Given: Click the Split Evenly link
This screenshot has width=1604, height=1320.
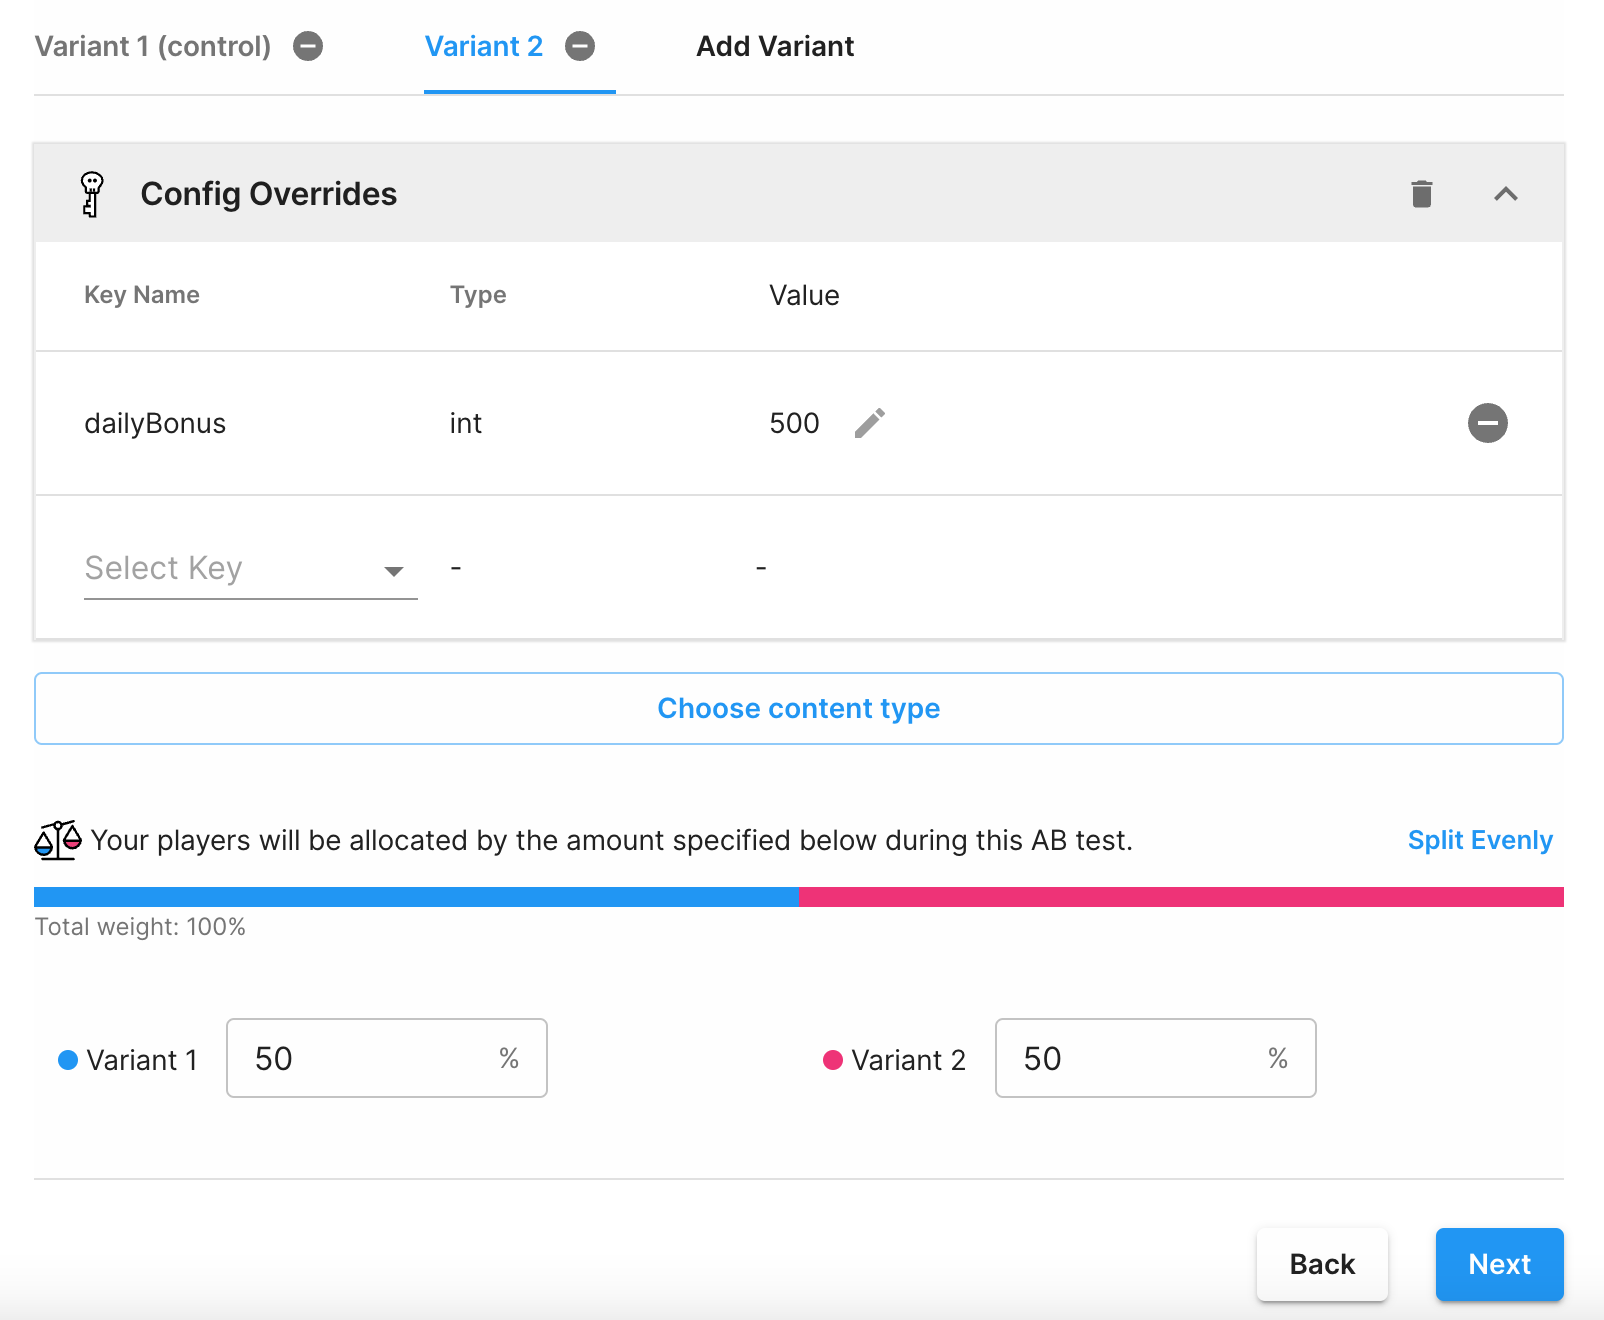Looking at the screenshot, I should (x=1479, y=840).
